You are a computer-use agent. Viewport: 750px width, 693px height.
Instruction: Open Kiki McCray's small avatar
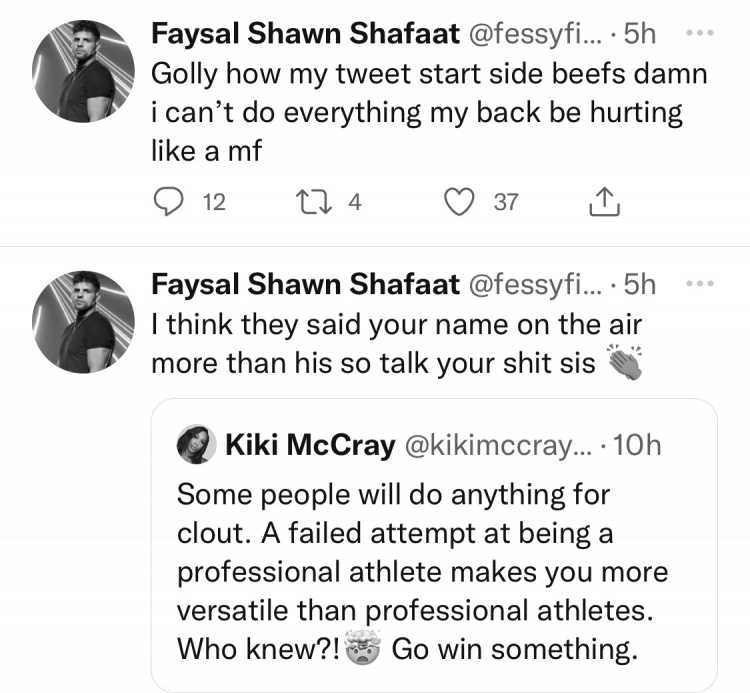[x=196, y=444]
